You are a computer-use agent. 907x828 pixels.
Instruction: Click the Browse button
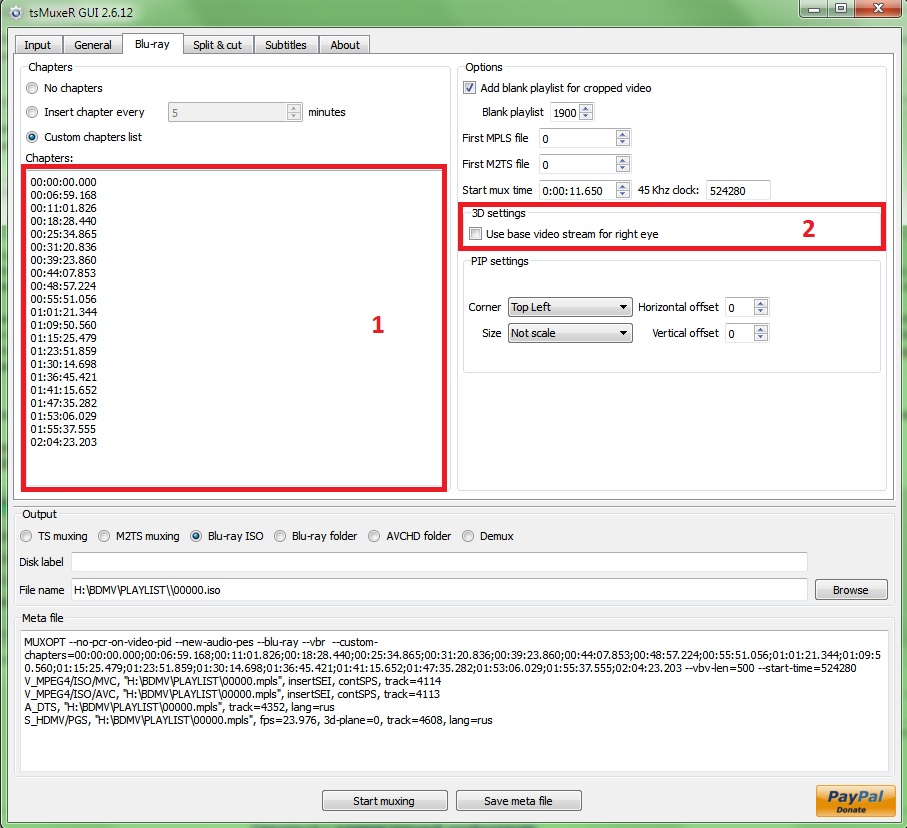851,590
